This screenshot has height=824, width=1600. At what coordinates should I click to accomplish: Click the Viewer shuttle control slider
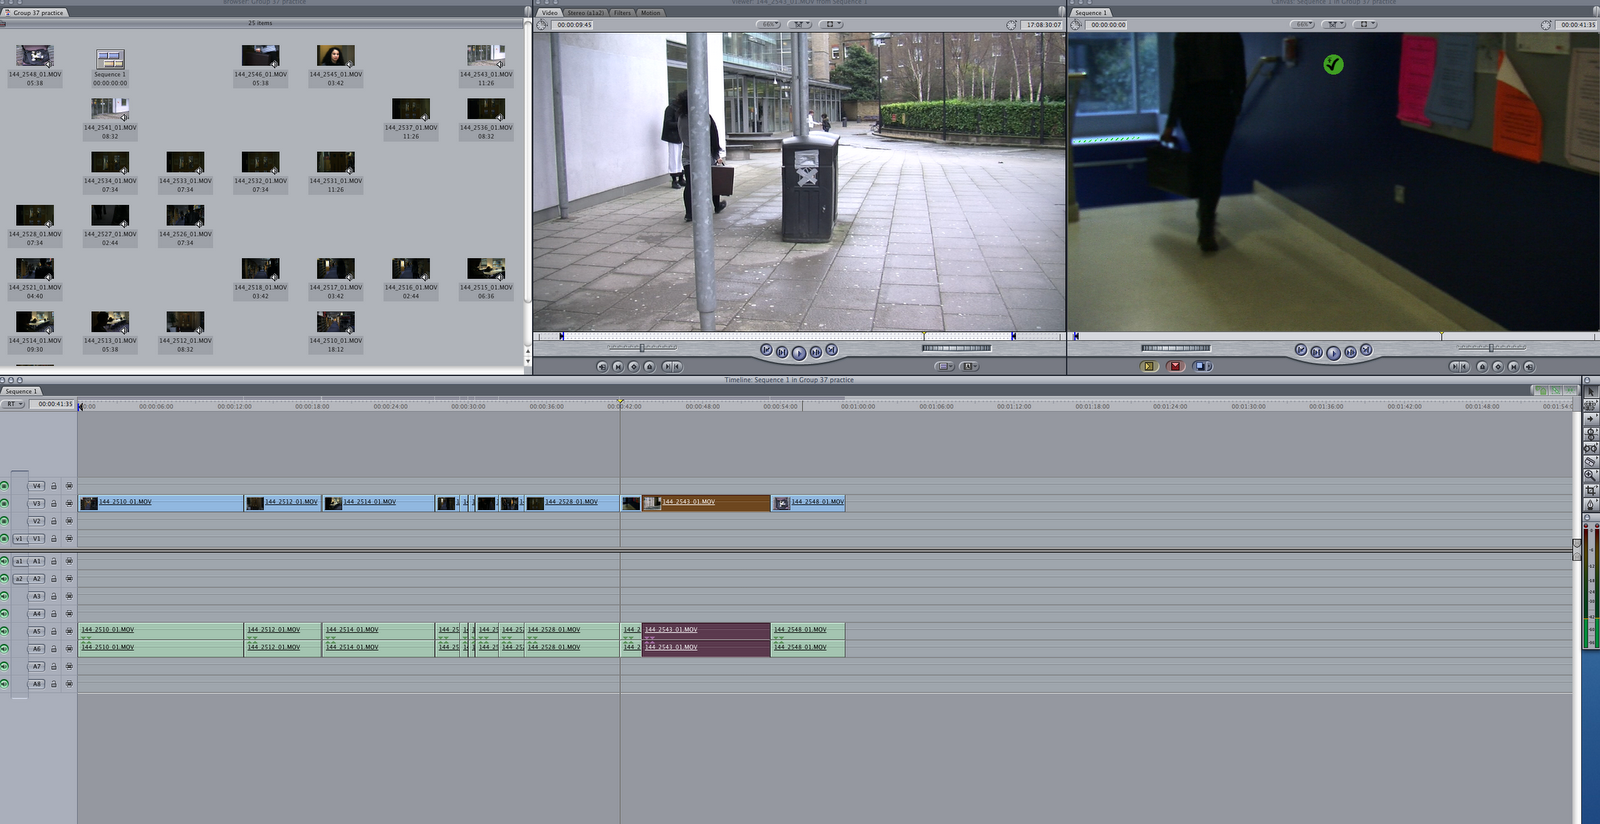click(x=642, y=347)
